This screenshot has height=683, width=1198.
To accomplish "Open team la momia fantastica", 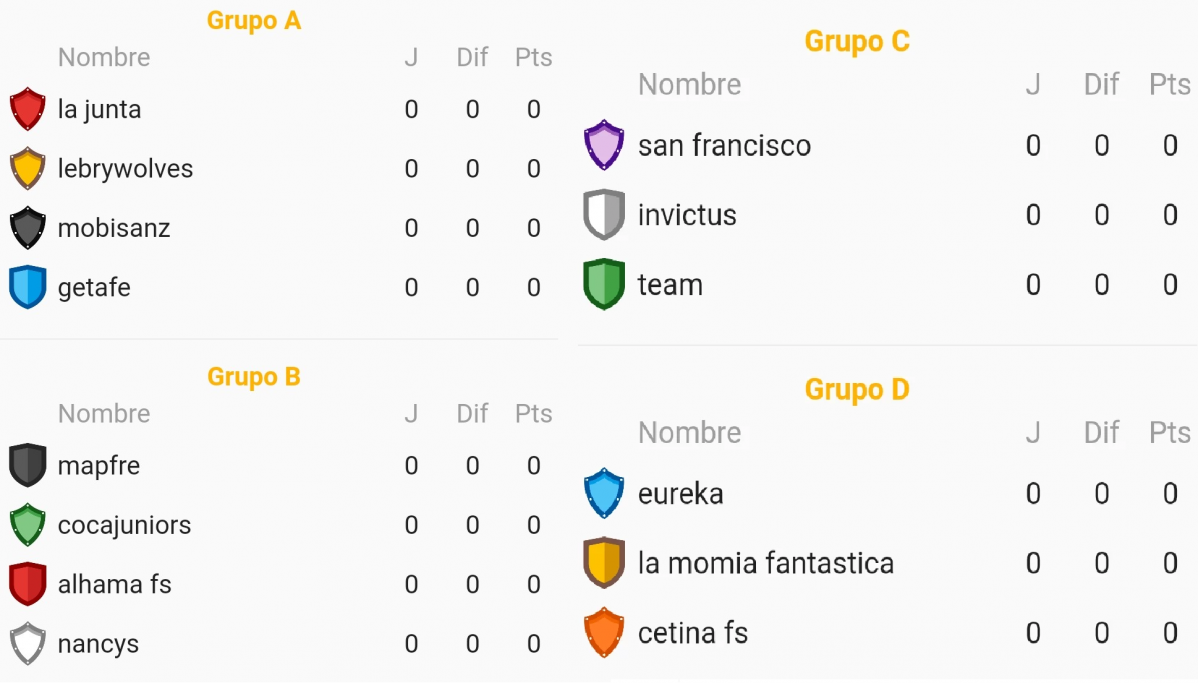I will coord(766,563).
